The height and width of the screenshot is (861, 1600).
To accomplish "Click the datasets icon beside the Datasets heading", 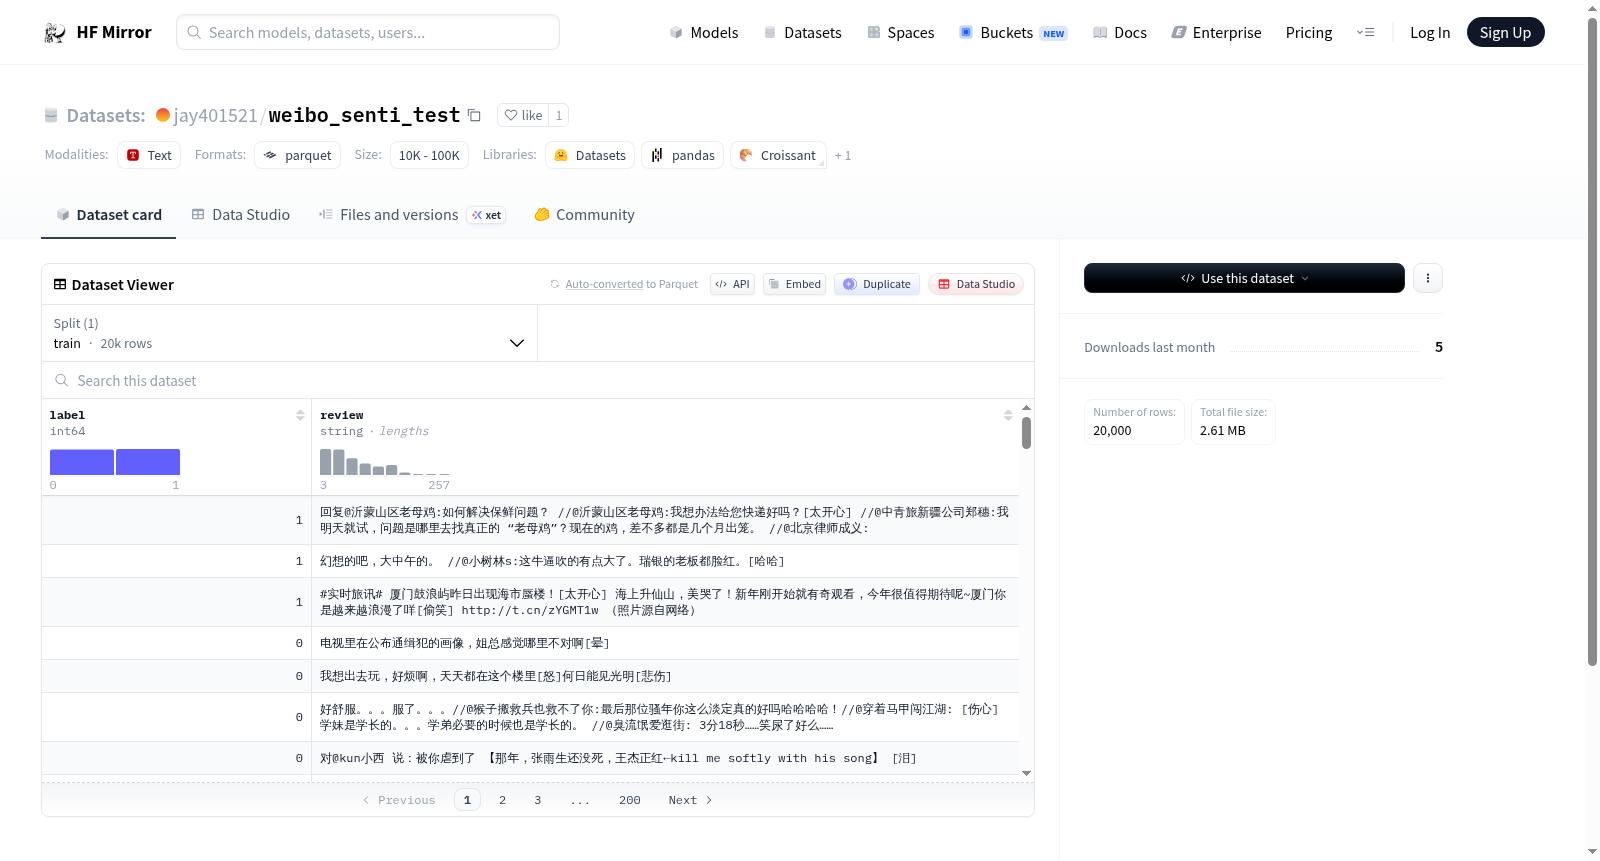I will (x=51, y=116).
